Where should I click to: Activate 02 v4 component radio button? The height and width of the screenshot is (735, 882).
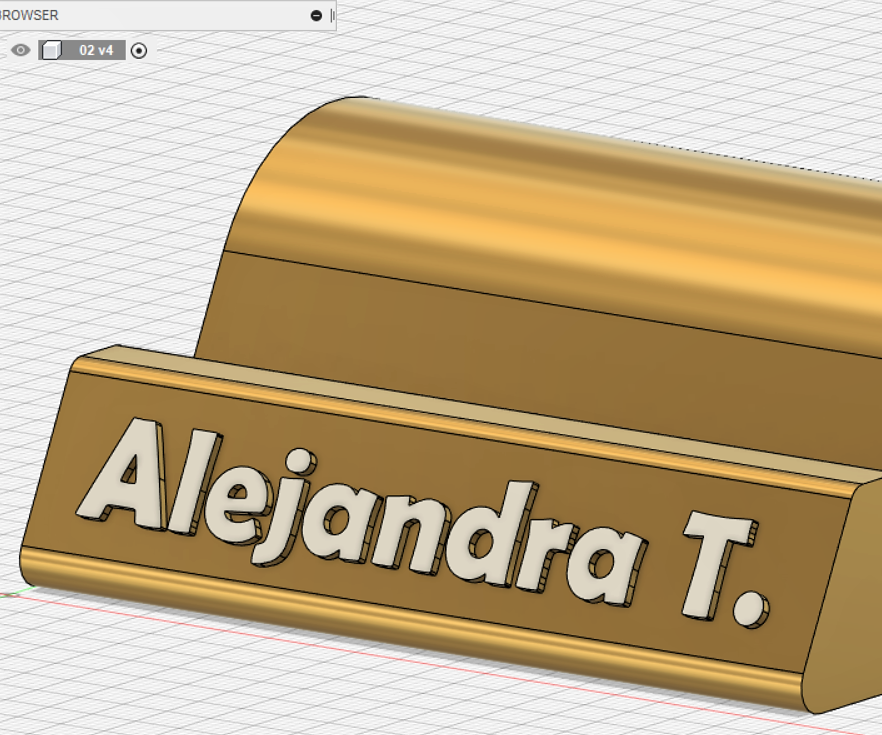138,51
